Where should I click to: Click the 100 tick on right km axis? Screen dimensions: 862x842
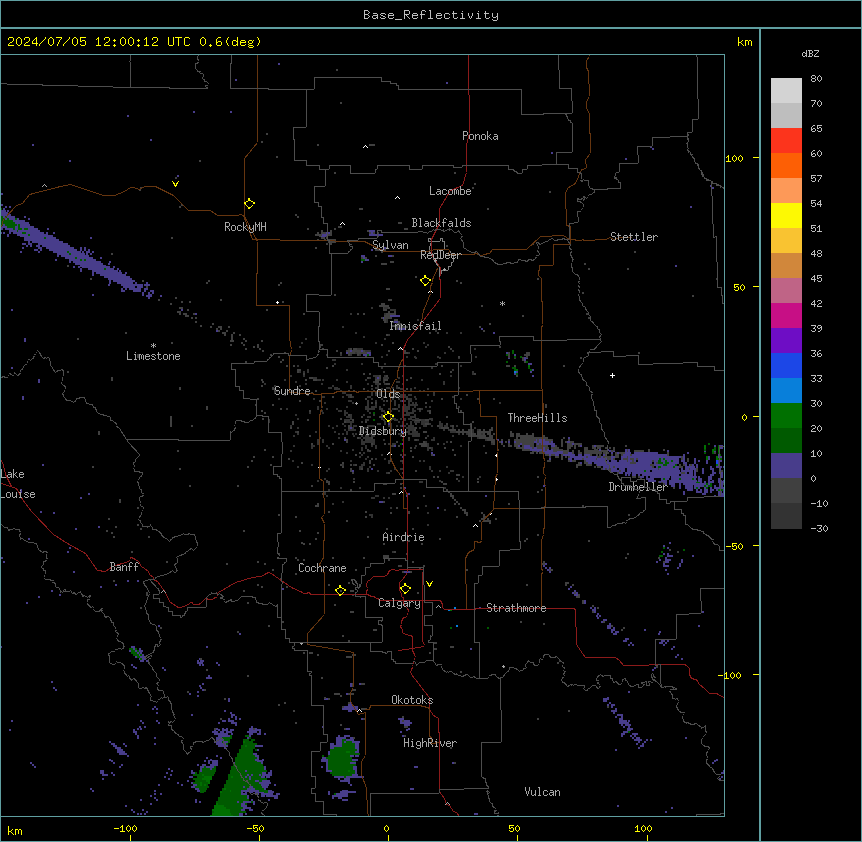[734, 158]
